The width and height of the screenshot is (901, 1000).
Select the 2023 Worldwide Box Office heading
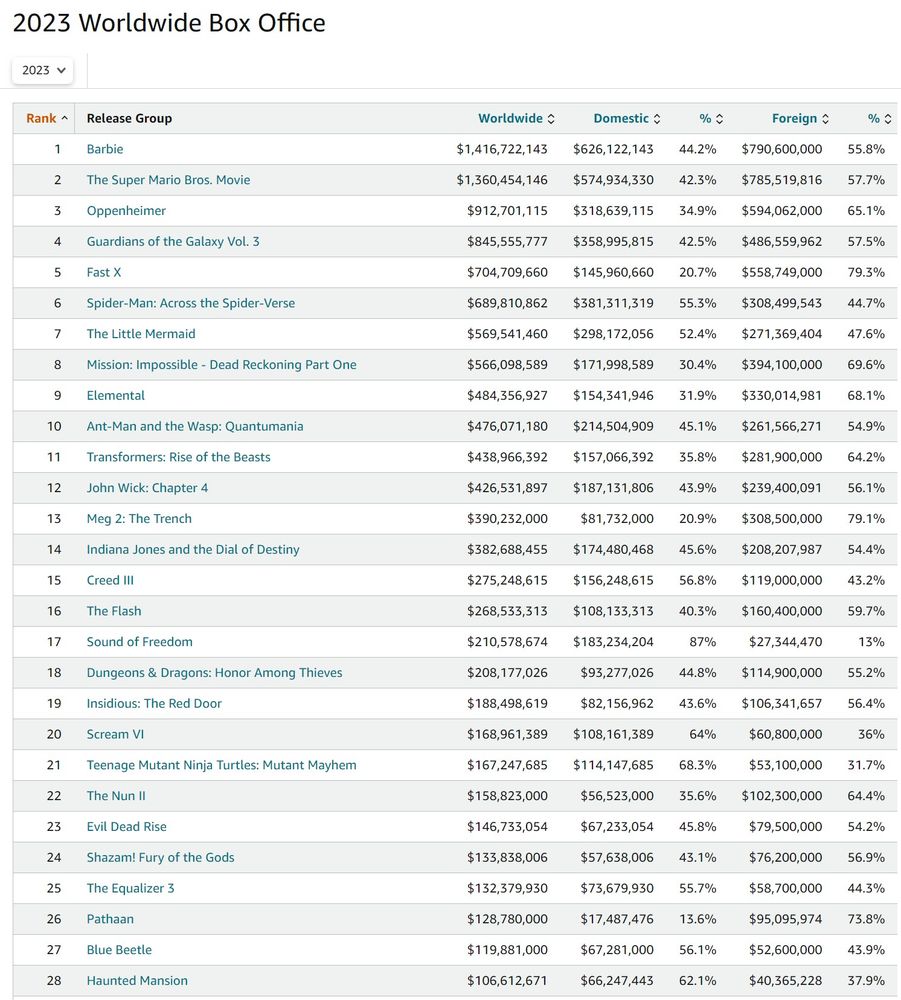point(169,23)
